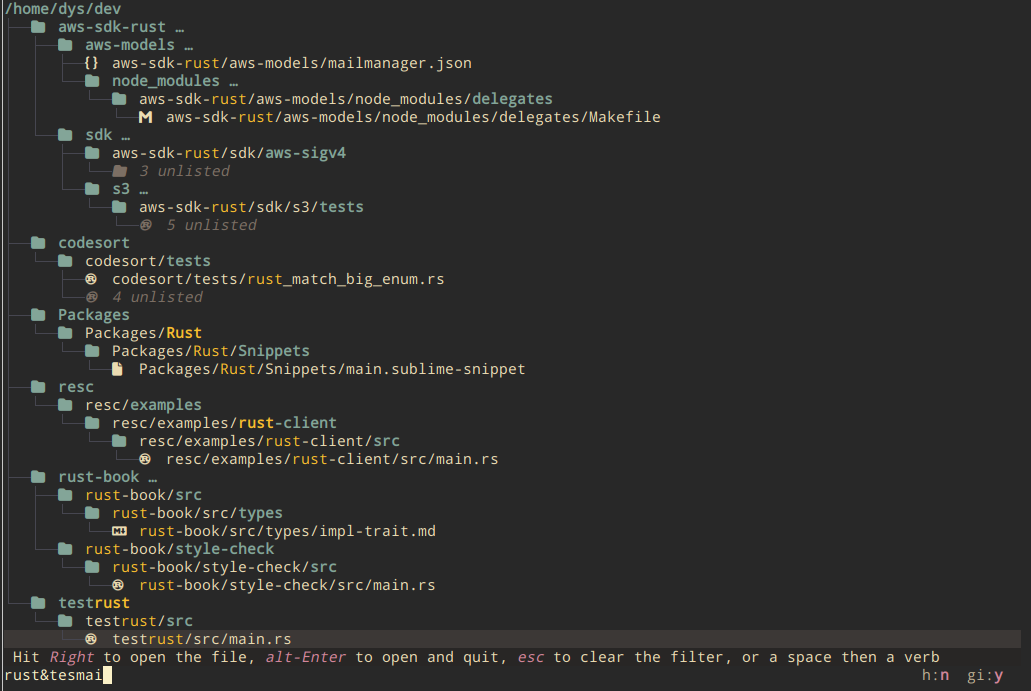The width and height of the screenshot is (1031, 691).
Task: Click the folder icon beside Packages/Rust/Snippets
Action: (92, 351)
